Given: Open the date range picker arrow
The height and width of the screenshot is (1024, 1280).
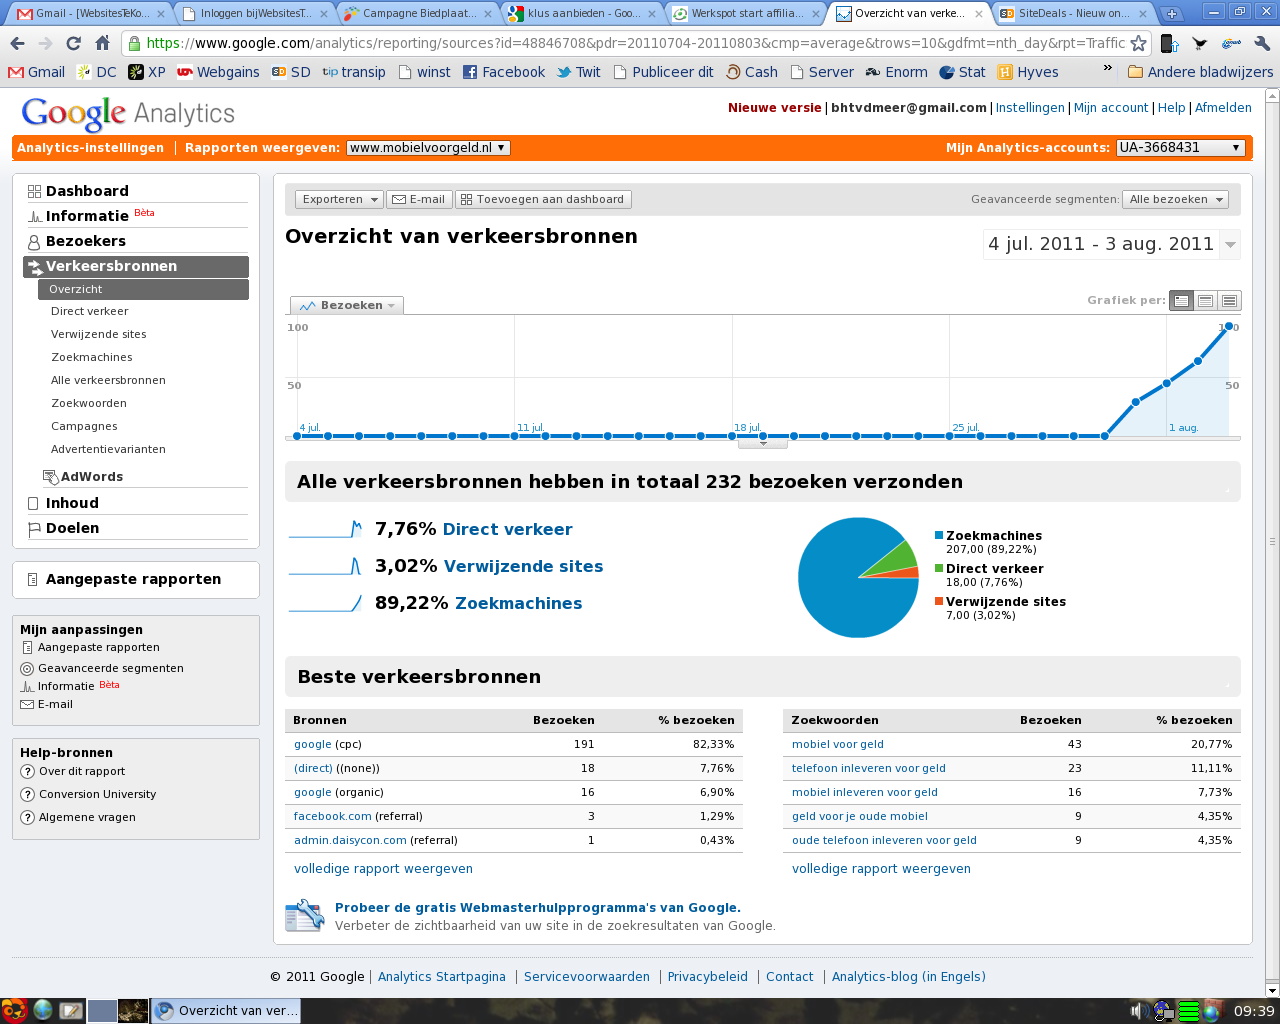Looking at the screenshot, I should pos(1230,244).
